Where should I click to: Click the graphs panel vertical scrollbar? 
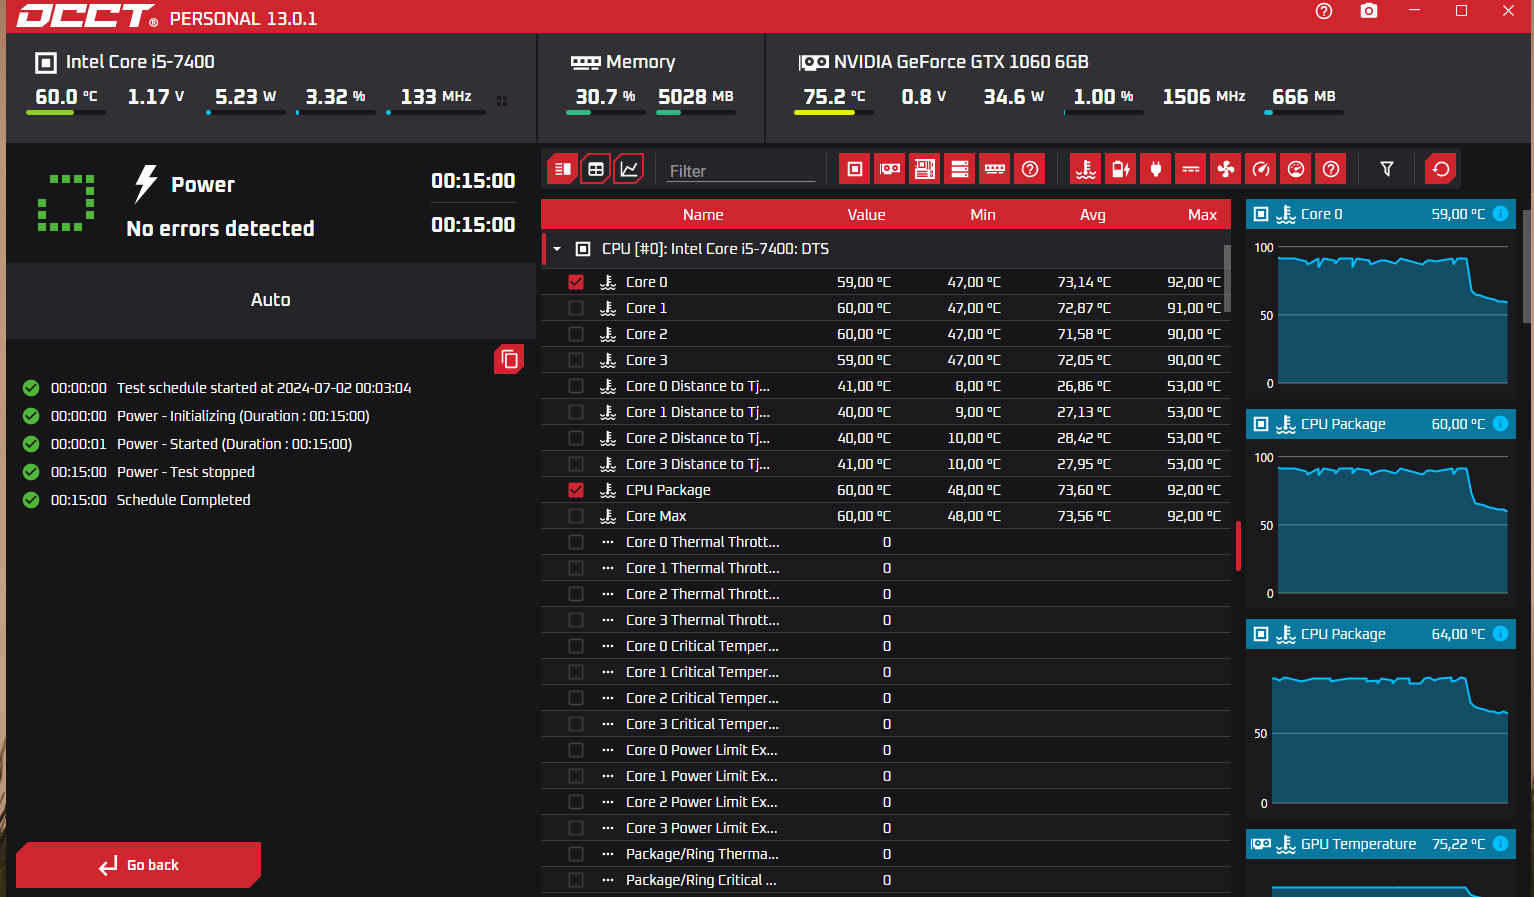pos(1527,266)
